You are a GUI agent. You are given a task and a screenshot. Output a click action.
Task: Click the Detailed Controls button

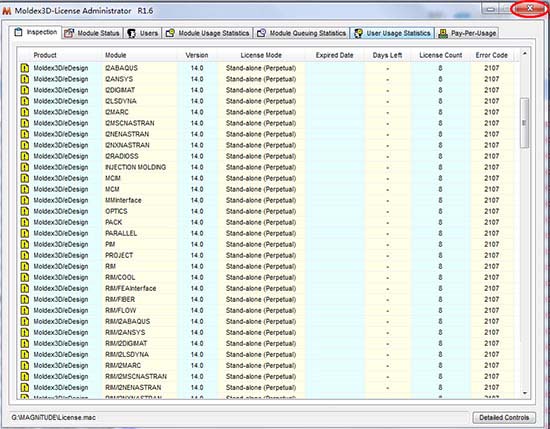point(504,417)
